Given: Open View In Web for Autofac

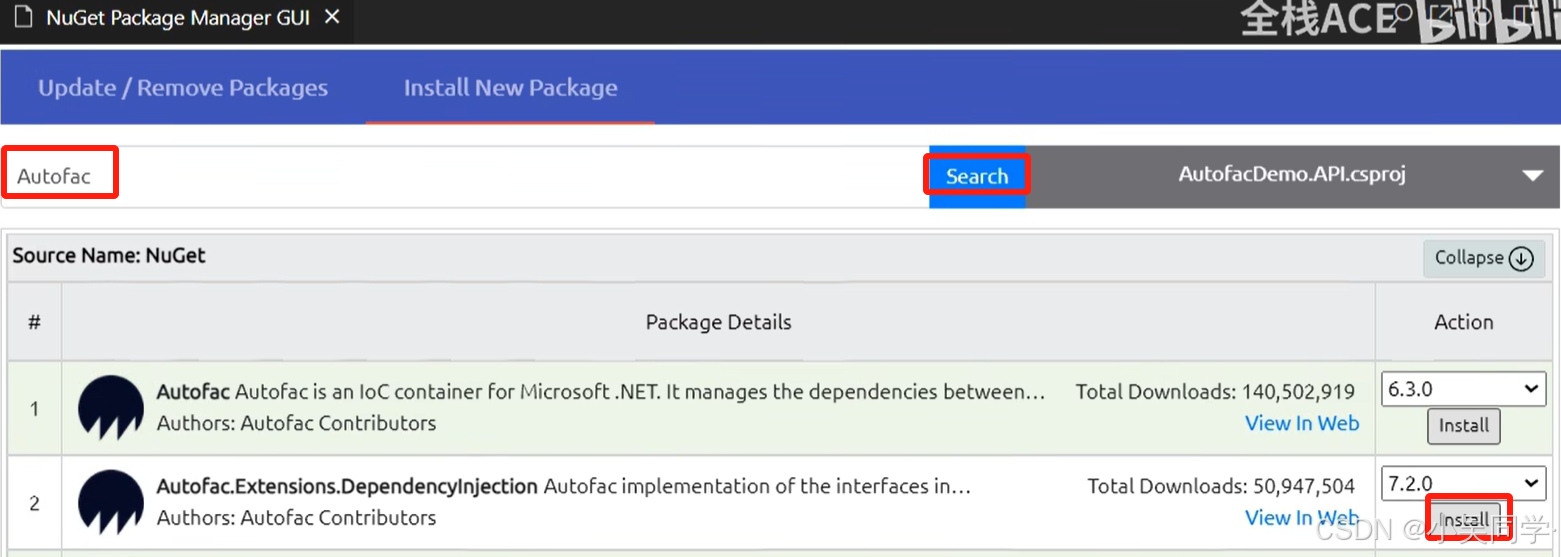Looking at the screenshot, I should pos(1302,423).
